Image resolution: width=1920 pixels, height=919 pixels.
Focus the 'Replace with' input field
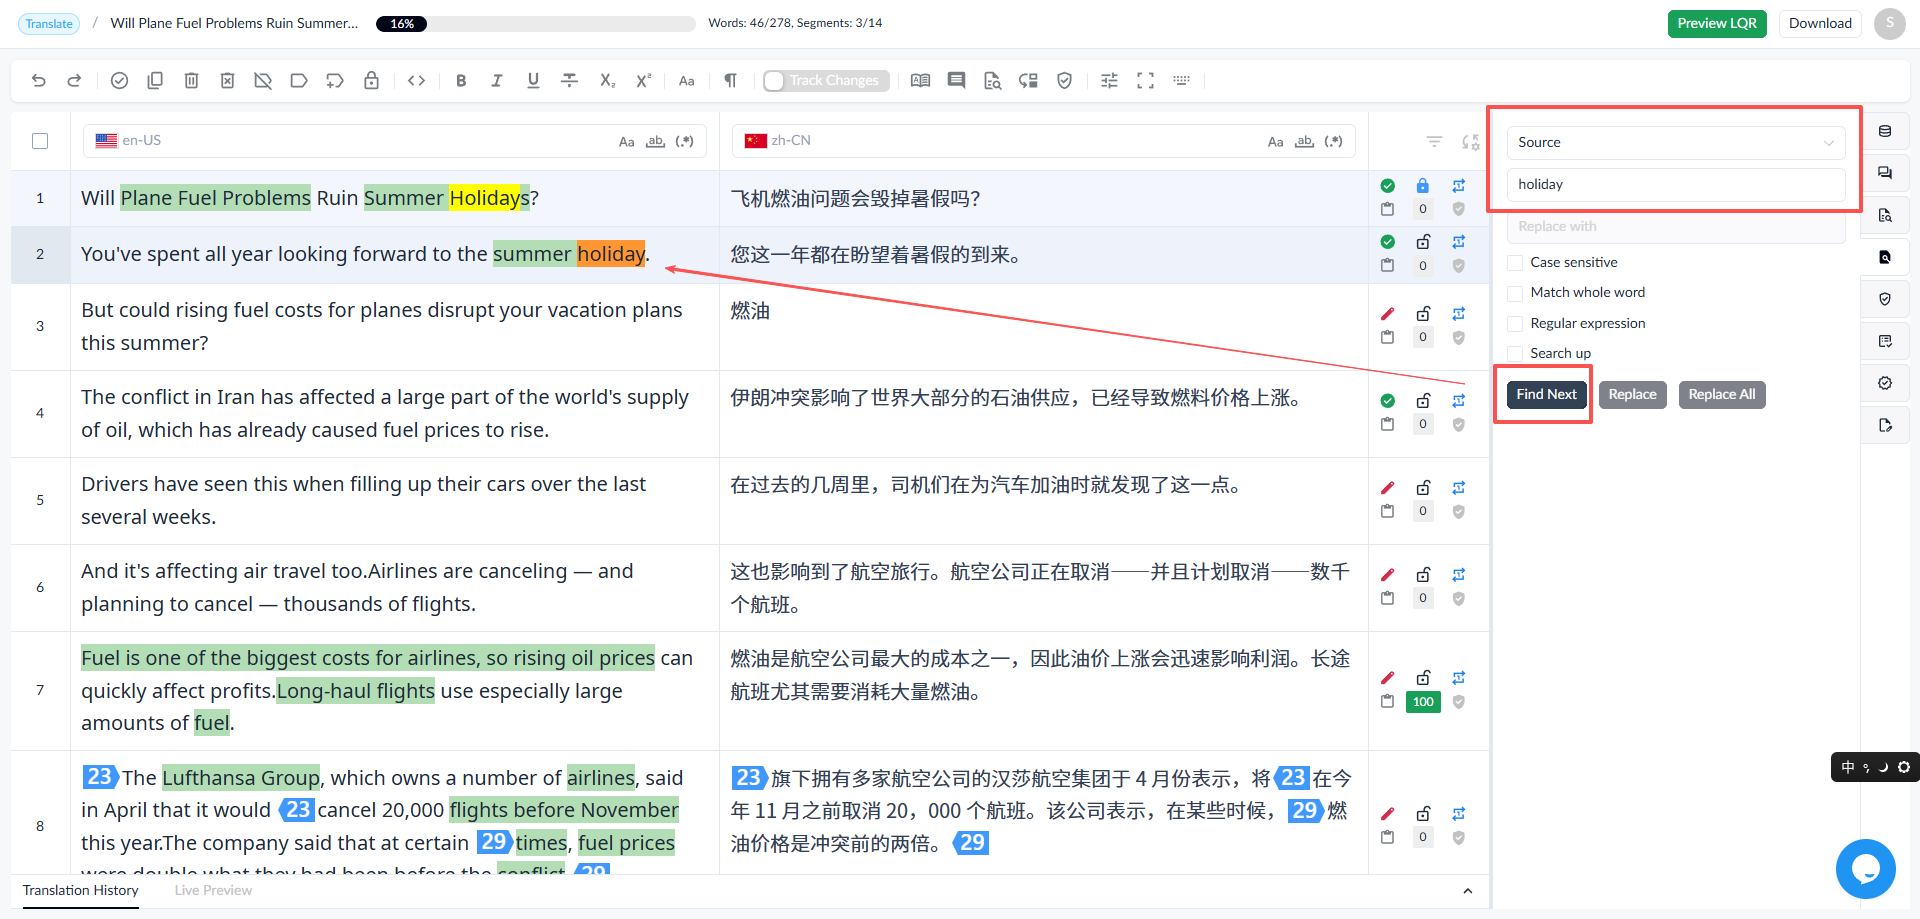tap(1676, 227)
